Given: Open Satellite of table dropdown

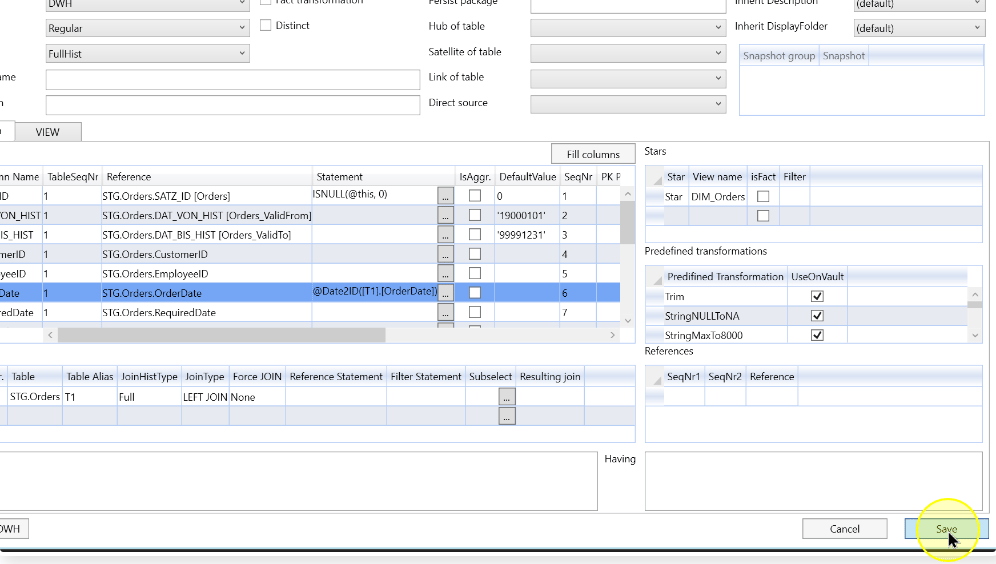Looking at the screenshot, I should (x=628, y=53).
